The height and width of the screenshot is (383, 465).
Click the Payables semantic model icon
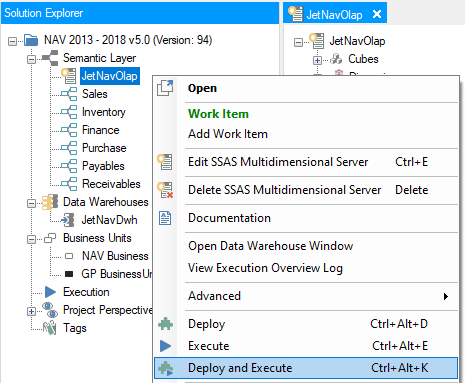click(69, 166)
